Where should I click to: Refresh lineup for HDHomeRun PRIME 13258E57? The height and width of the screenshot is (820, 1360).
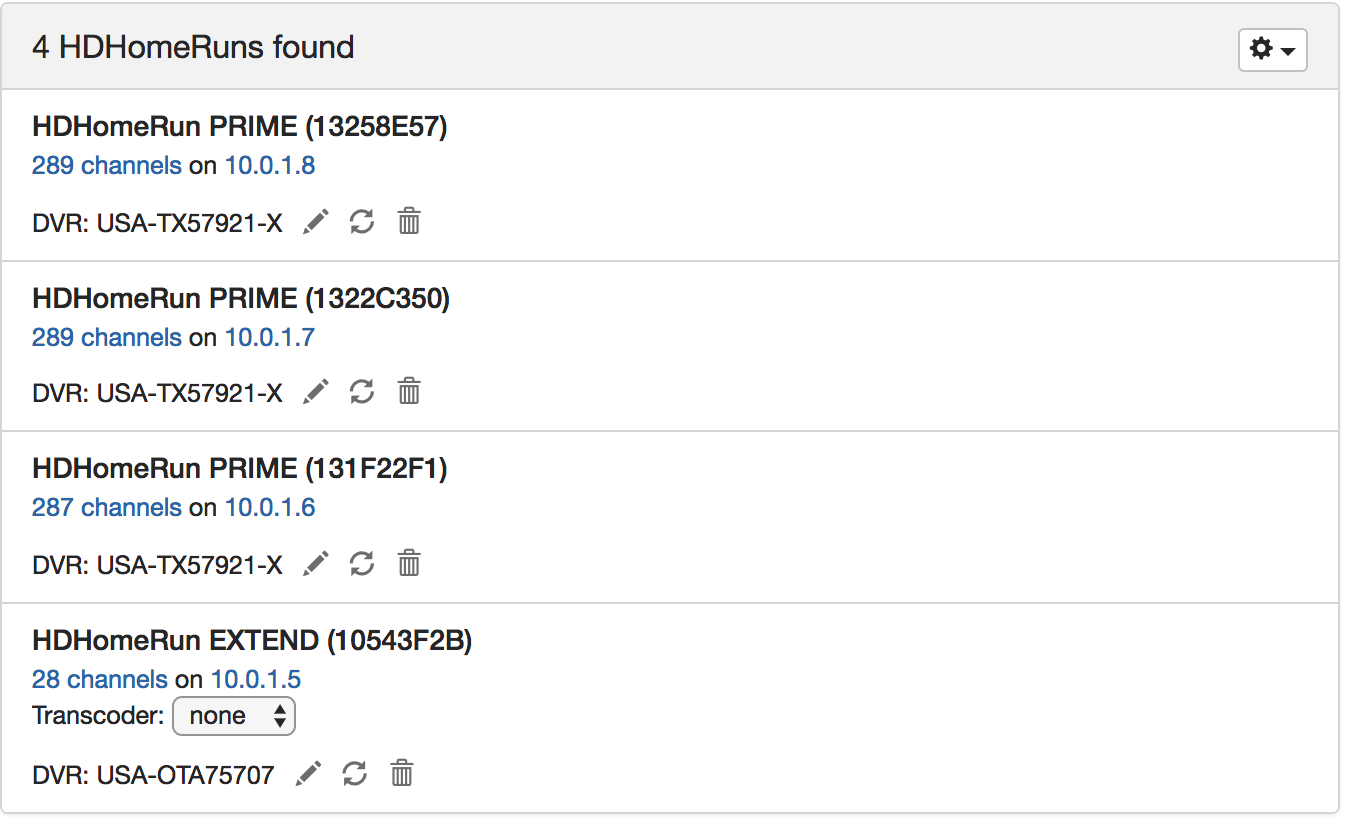pos(362,221)
